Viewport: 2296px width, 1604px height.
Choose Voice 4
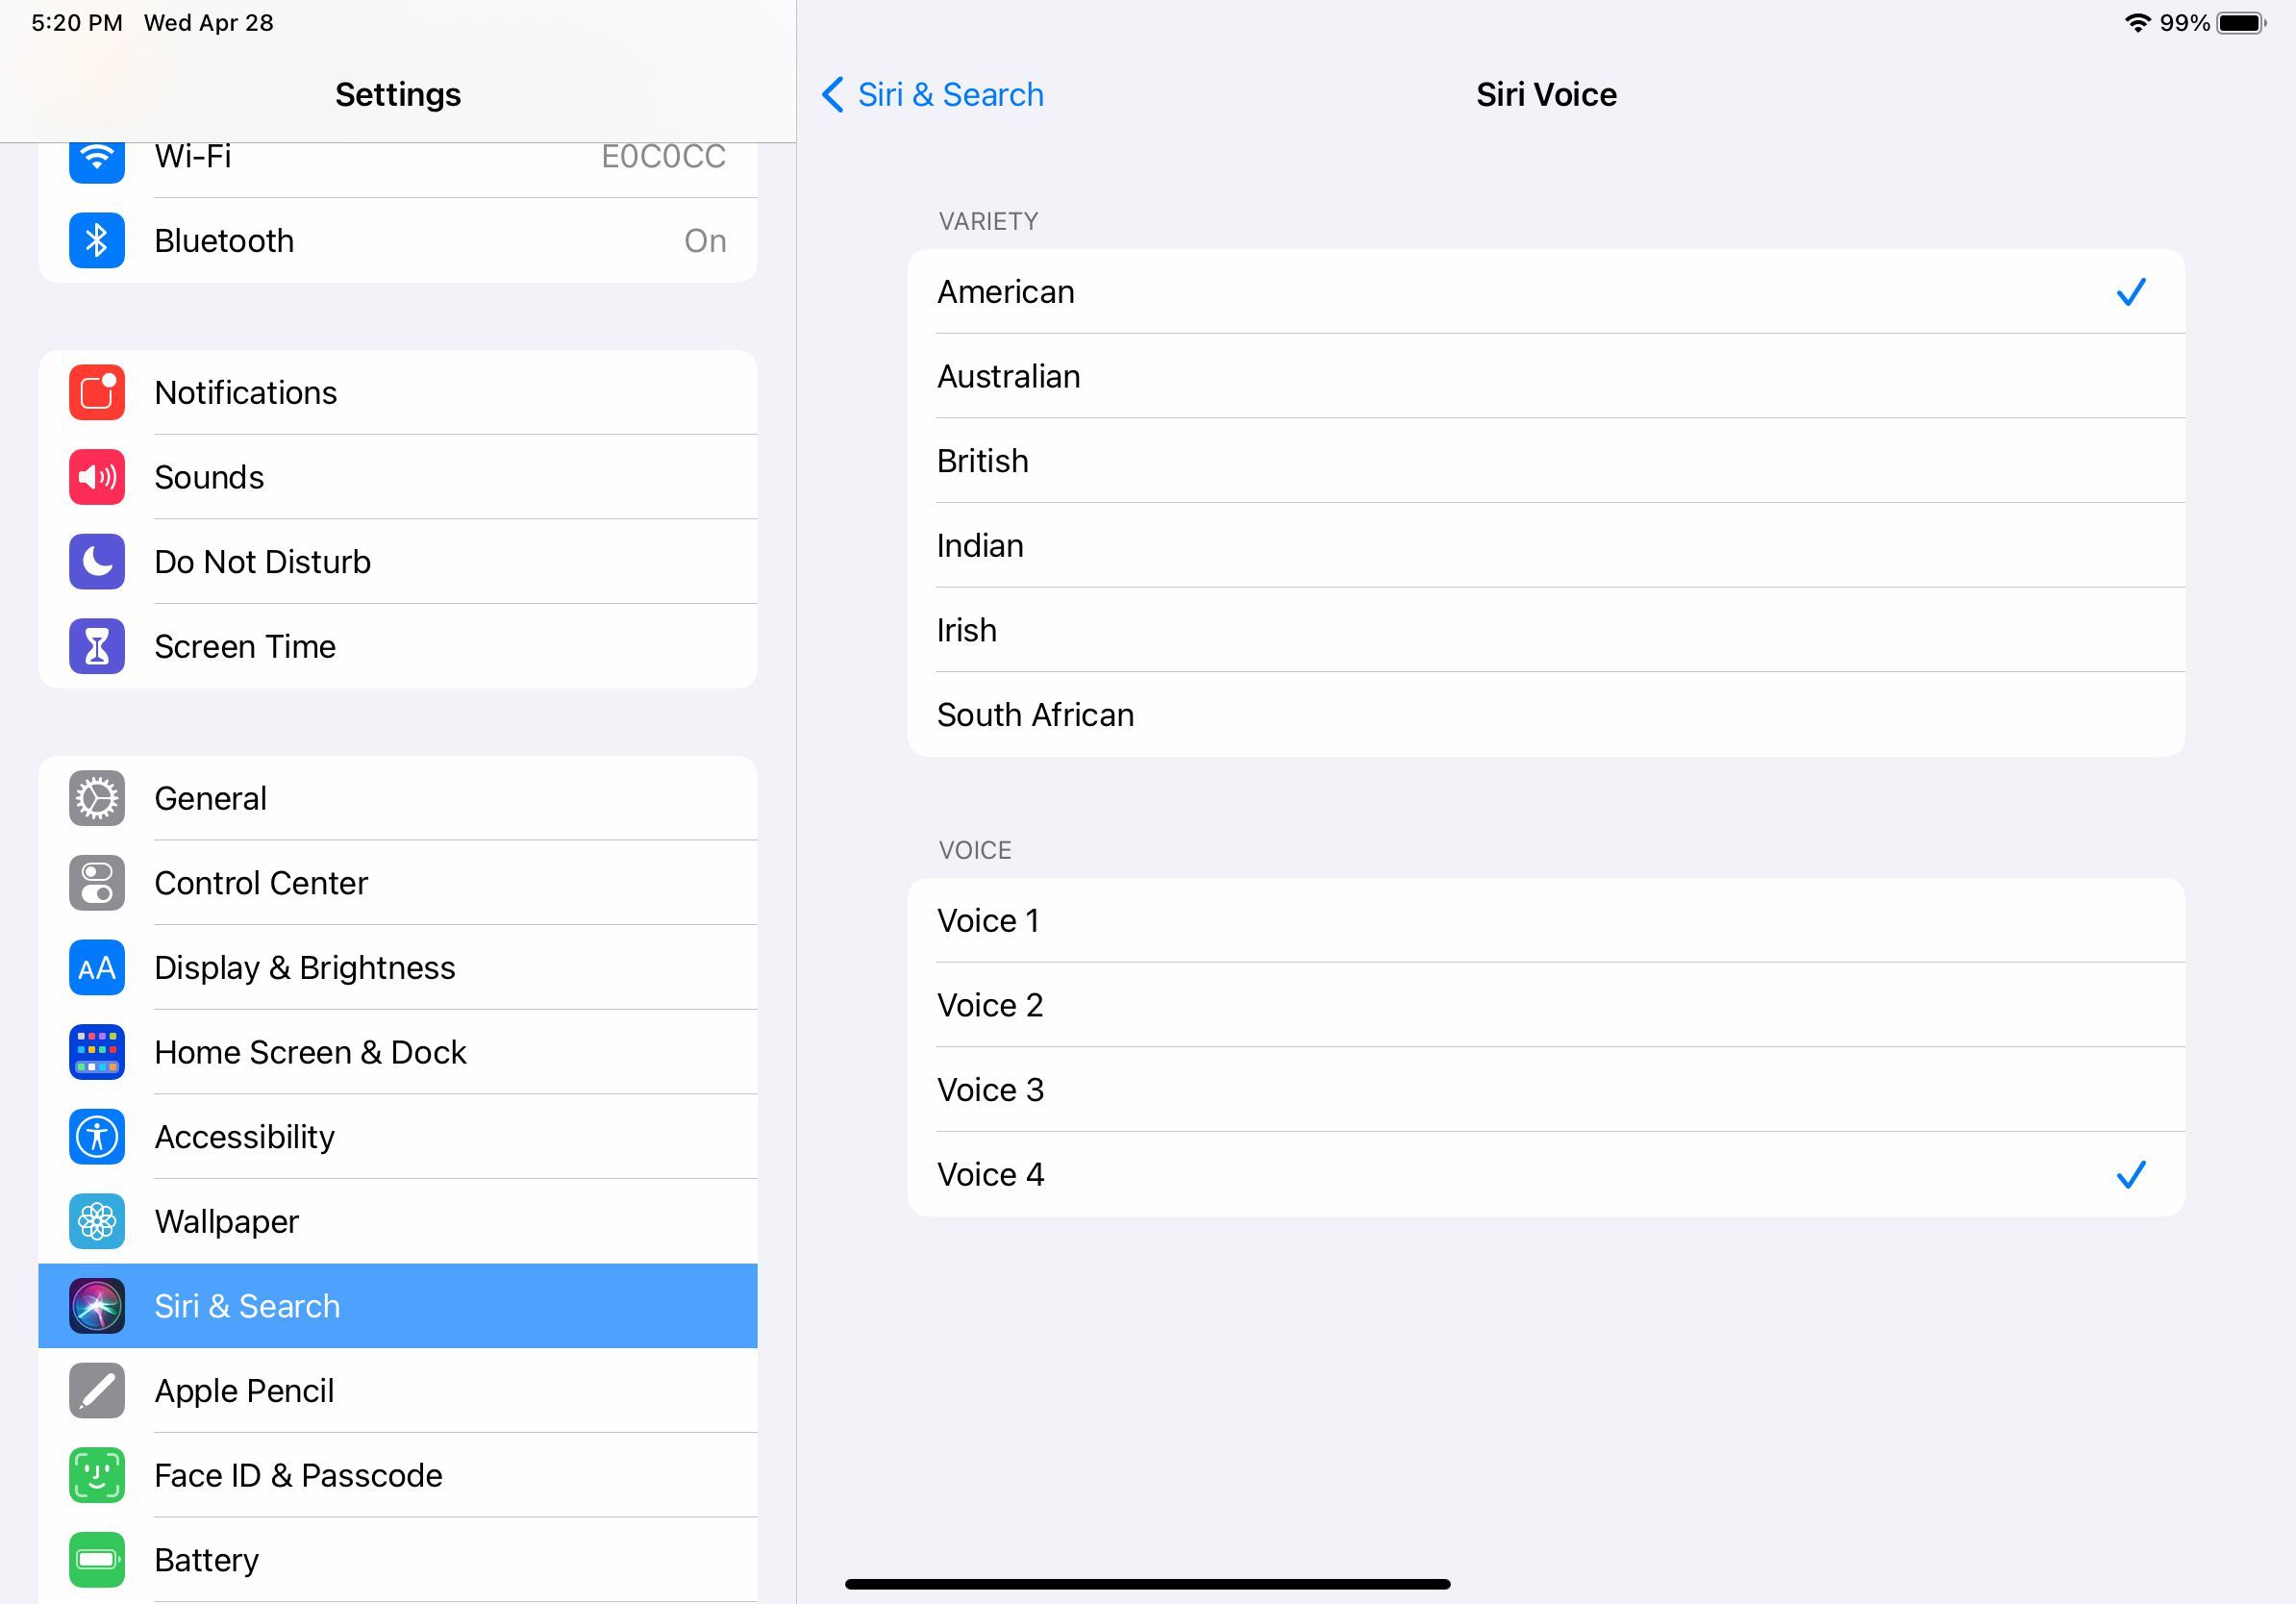coord(1546,1175)
